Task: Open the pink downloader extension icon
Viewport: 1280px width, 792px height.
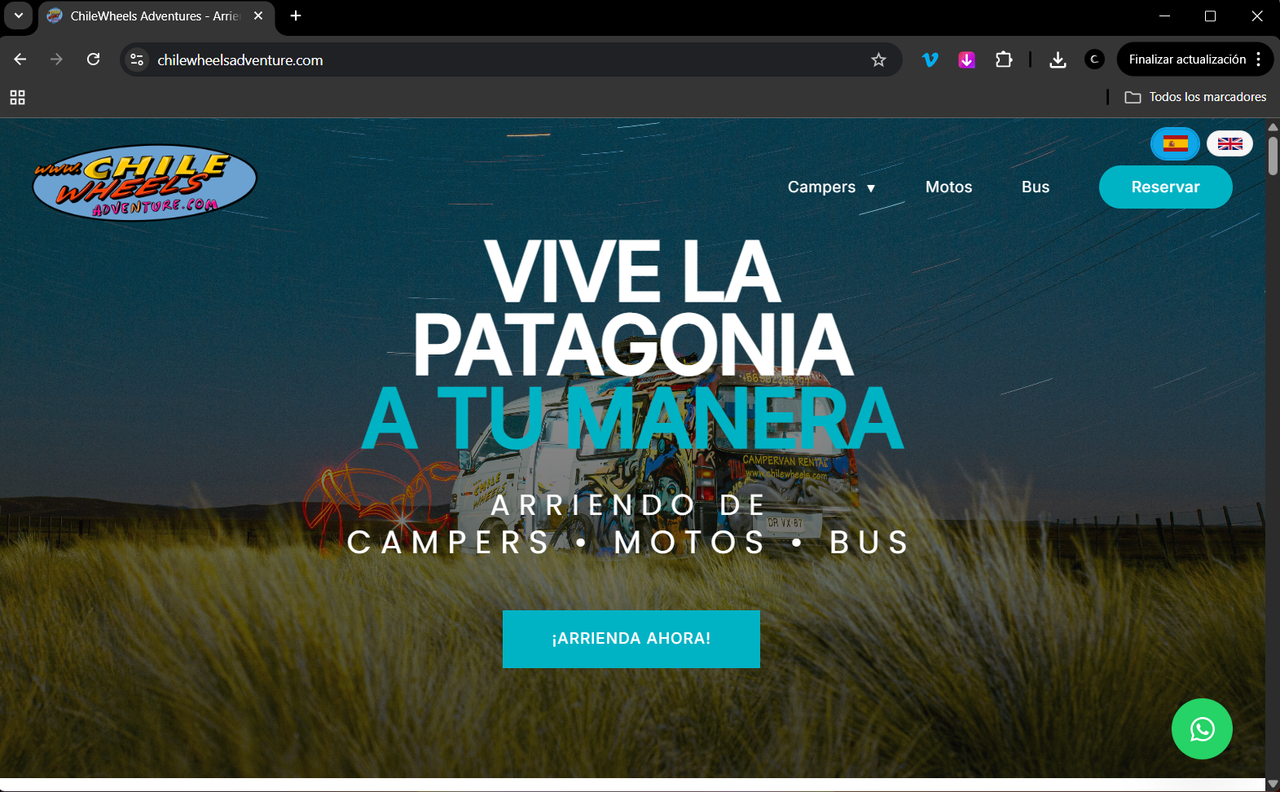Action: pos(966,60)
